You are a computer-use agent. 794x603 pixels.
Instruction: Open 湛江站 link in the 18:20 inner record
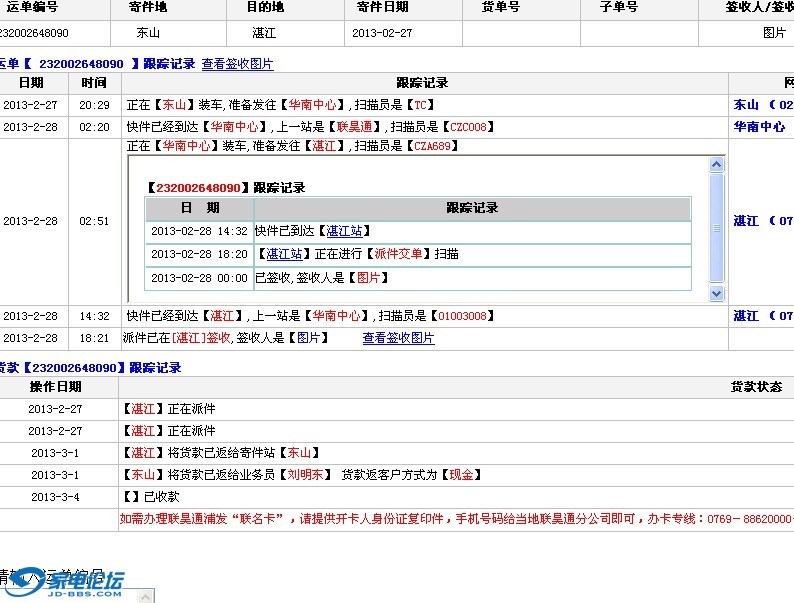point(284,254)
